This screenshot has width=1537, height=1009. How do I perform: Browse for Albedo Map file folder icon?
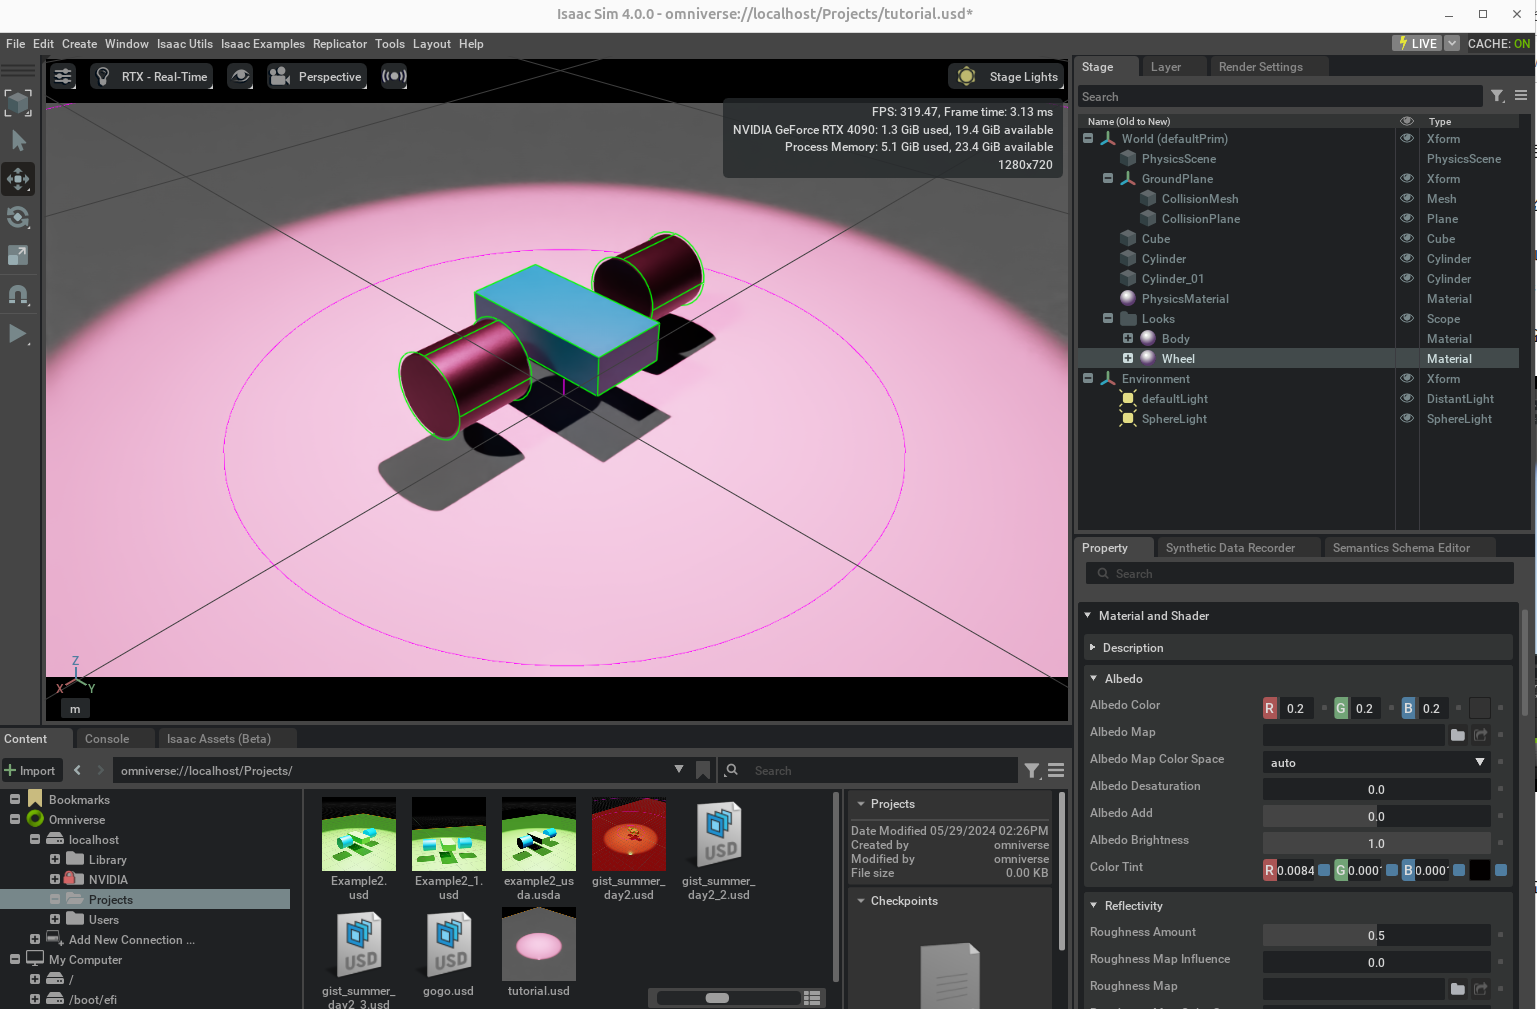coord(1458,735)
